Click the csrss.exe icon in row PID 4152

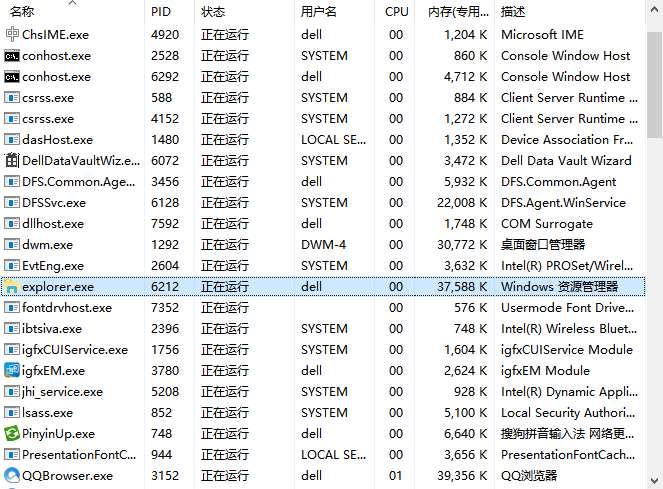pyautogui.click(x=12, y=118)
